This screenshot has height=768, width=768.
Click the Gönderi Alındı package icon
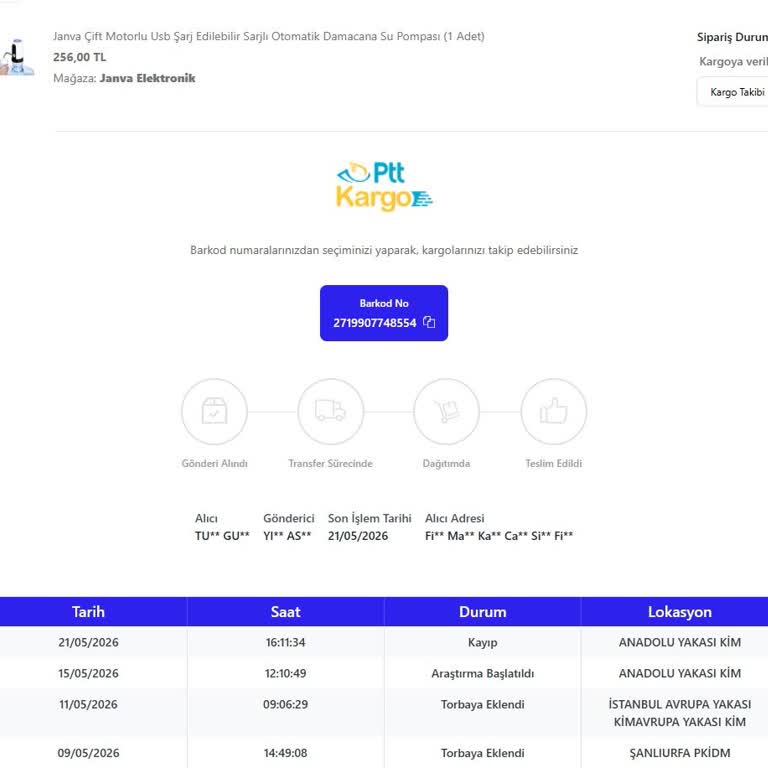215,411
